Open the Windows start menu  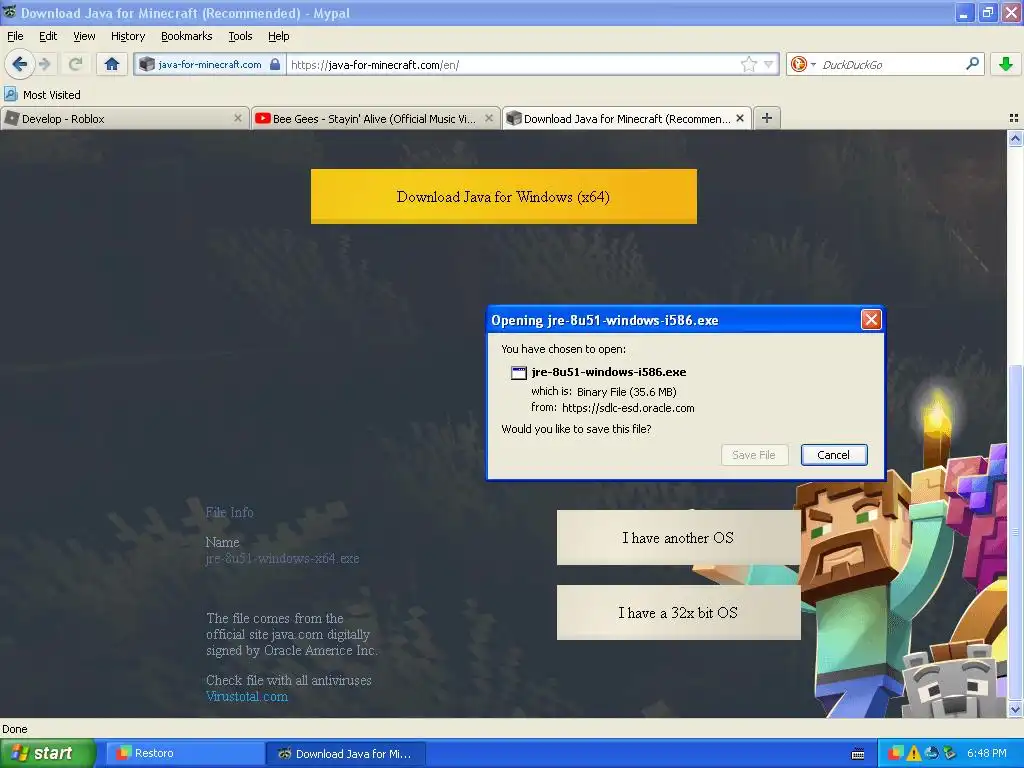point(47,753)
